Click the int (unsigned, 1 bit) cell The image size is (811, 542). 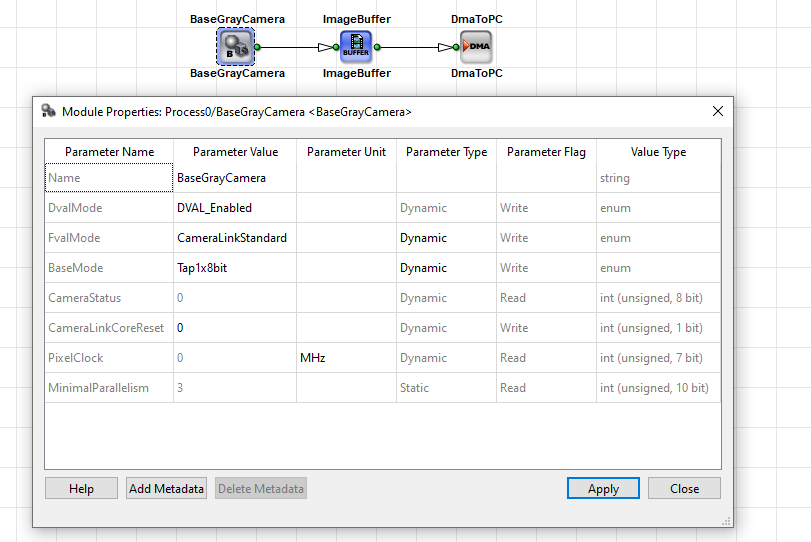click(x=658, y=328)
